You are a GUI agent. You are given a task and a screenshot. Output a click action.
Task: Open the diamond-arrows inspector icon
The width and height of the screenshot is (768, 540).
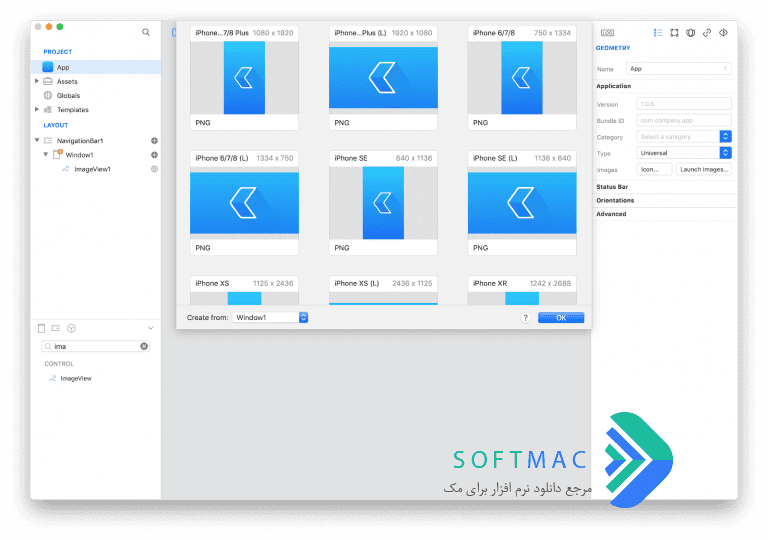[x=723, y=33]
